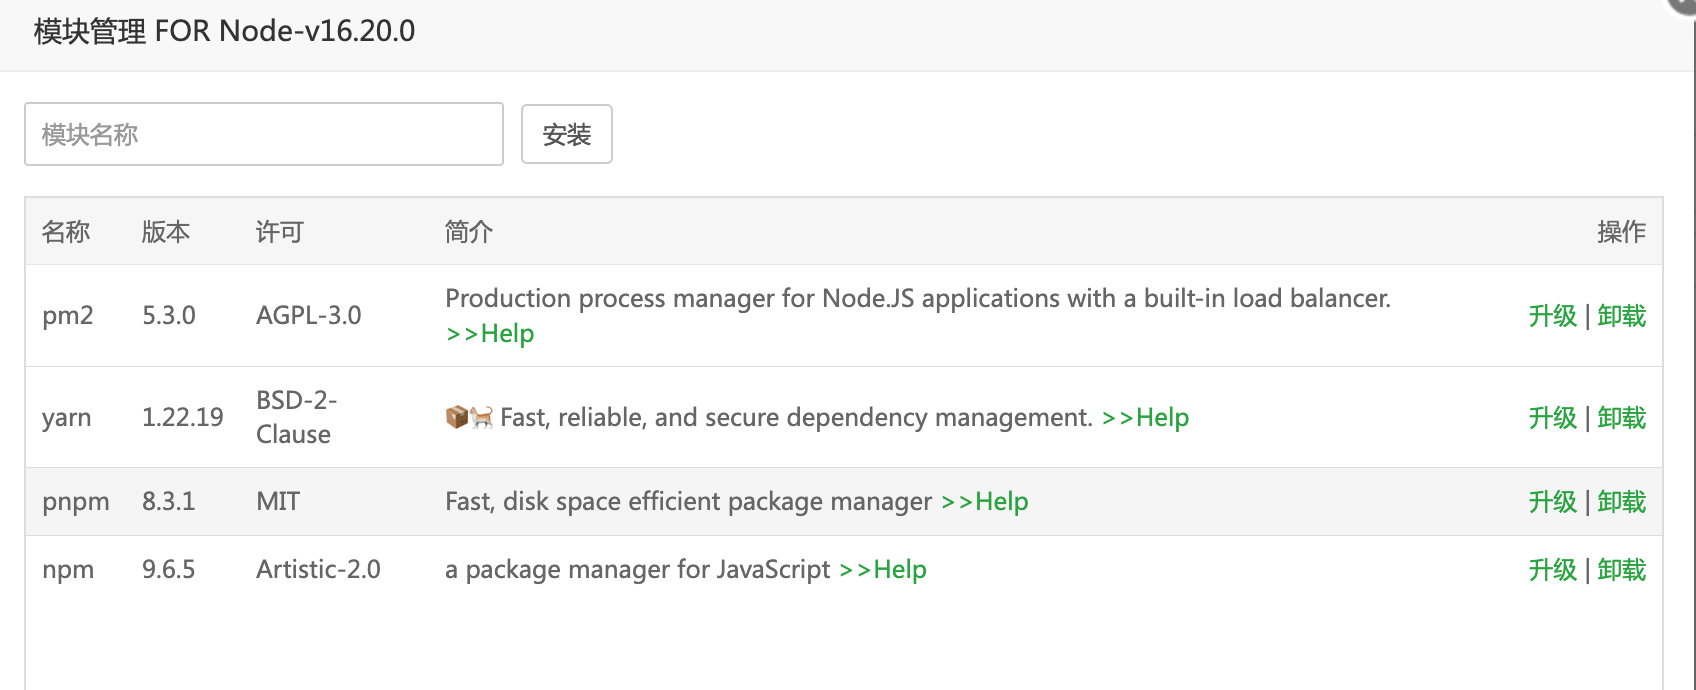Click the npm description 'a package manager for JavaScript'

[x=638, y=570]
